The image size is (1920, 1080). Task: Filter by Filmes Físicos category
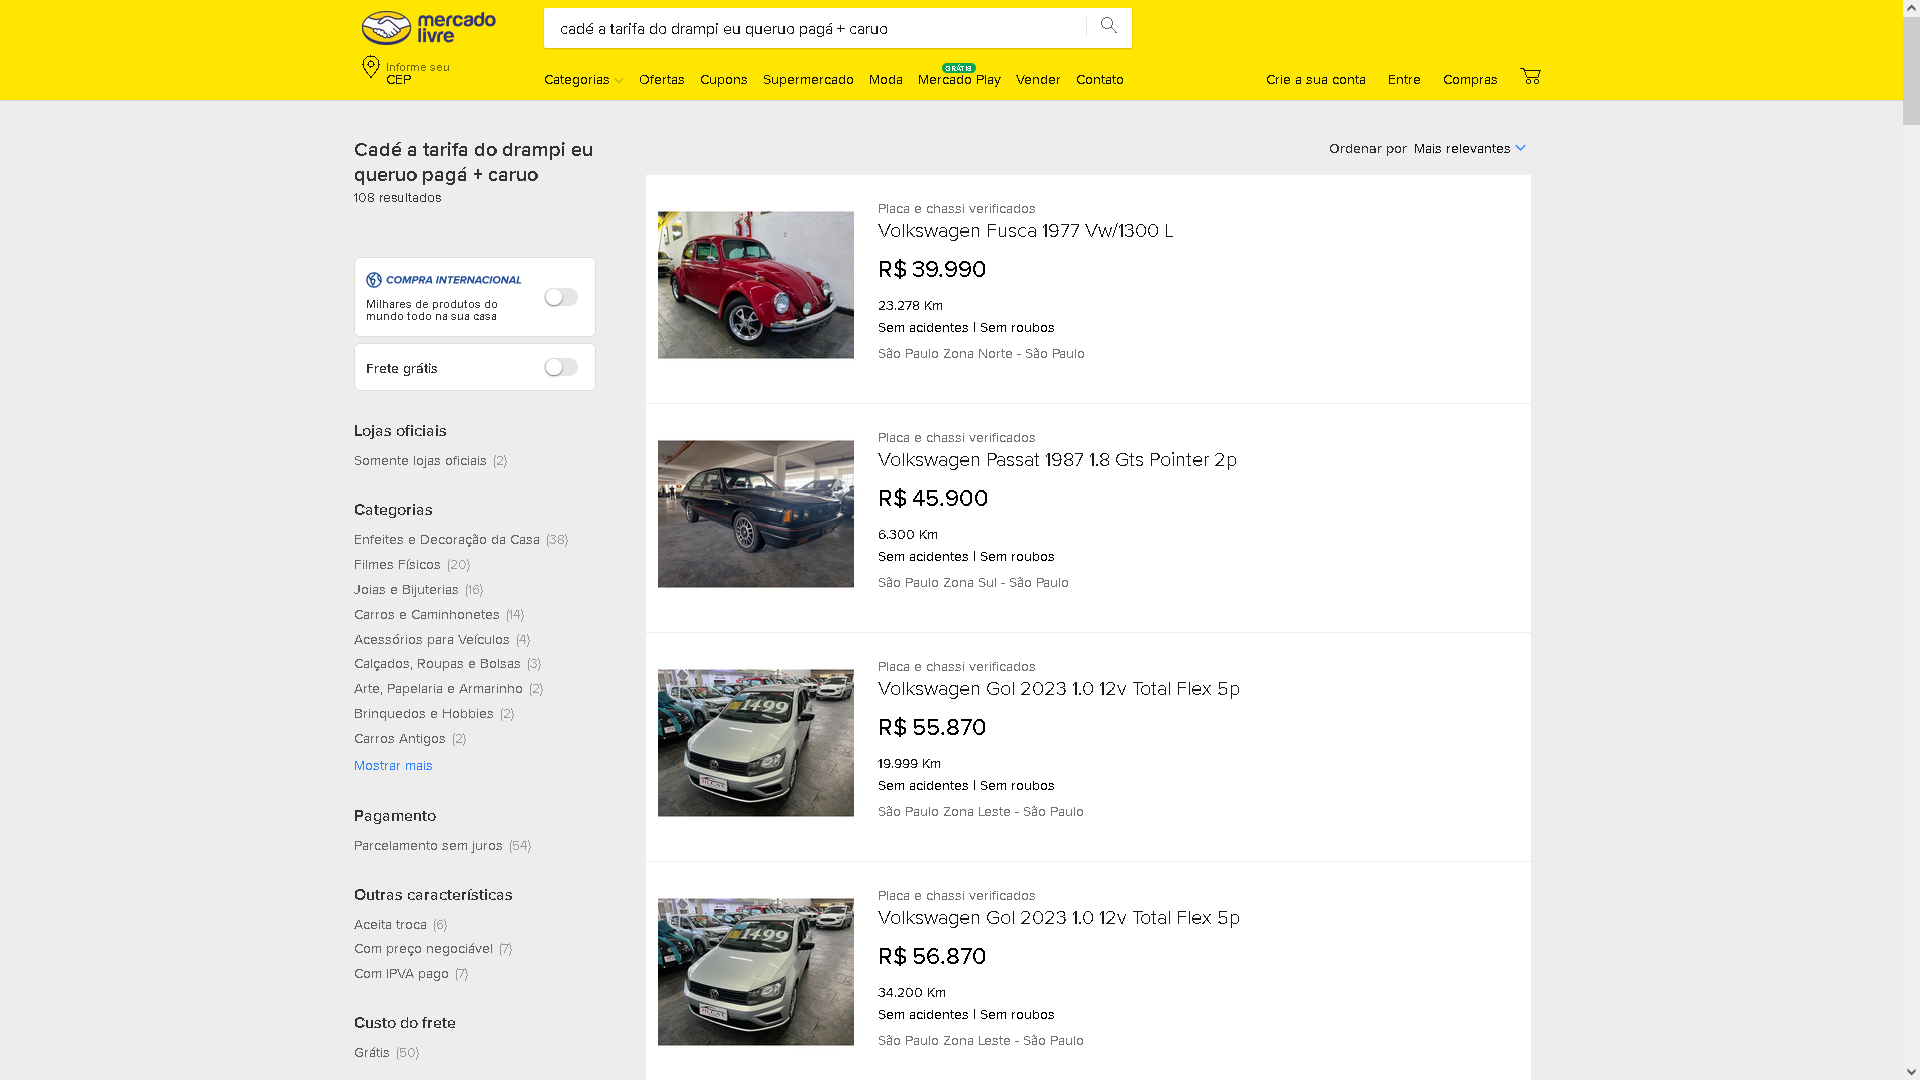pyautogui.click(x=412, y=564)
